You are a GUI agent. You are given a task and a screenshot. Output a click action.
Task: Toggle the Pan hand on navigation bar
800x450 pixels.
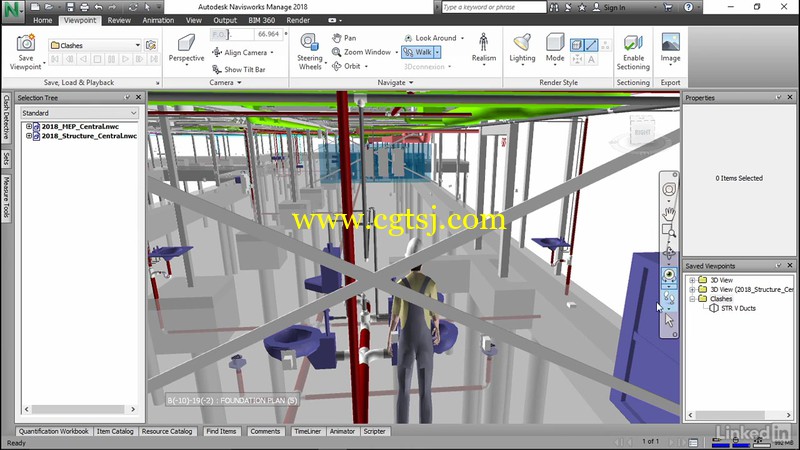pos(669,213)
